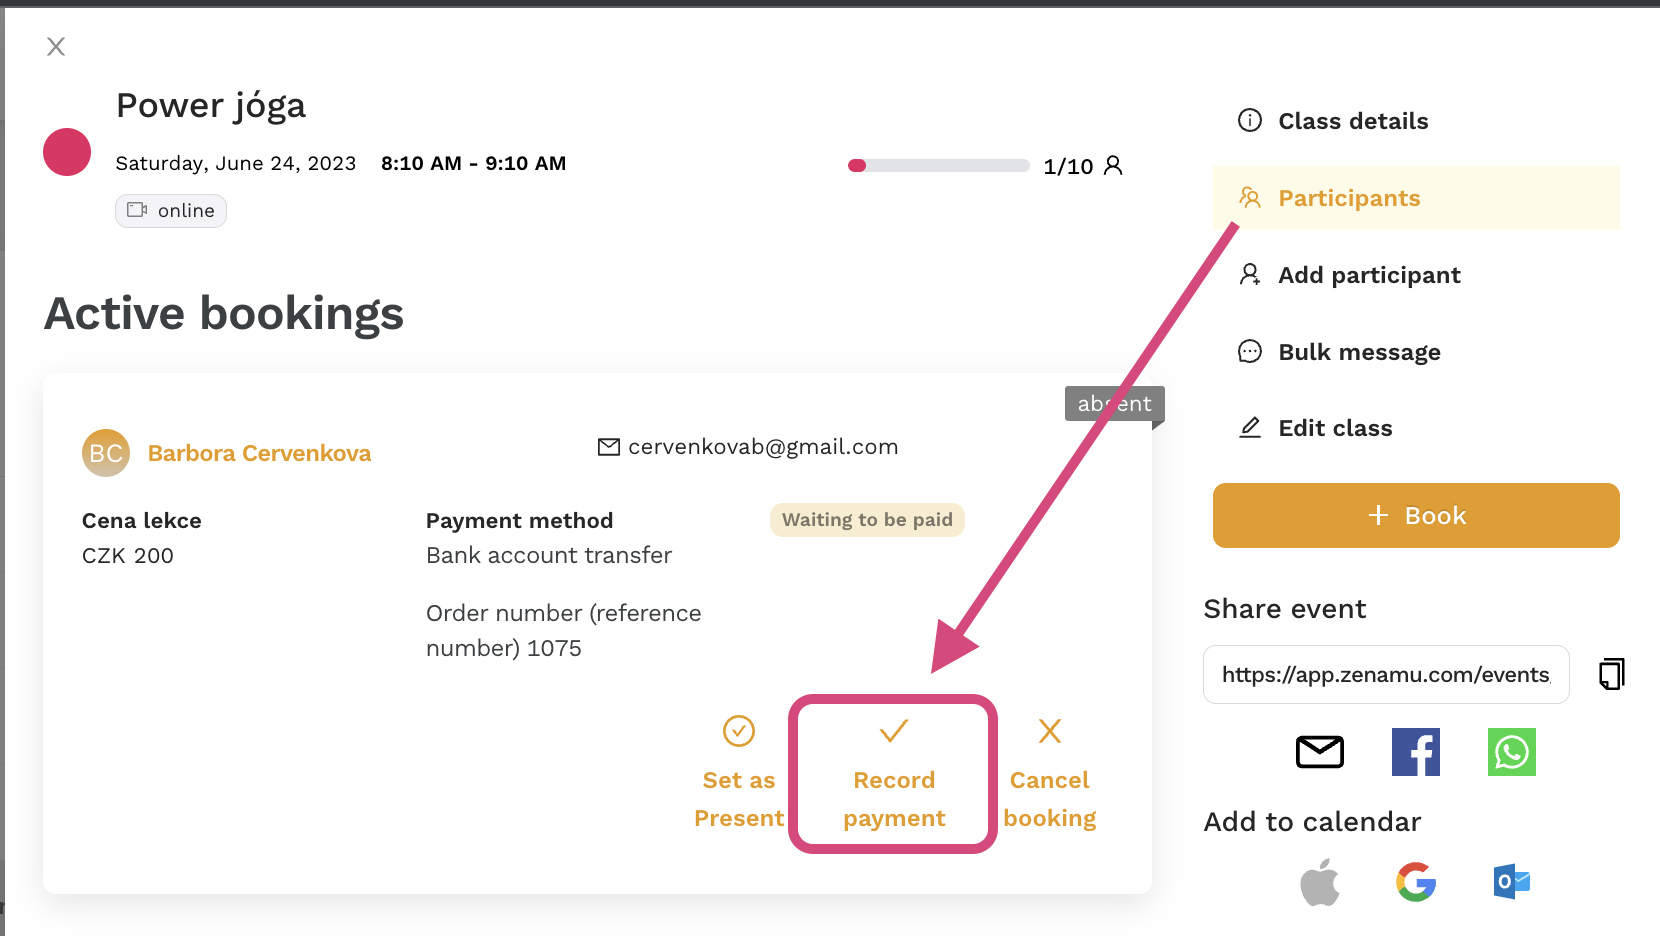Image resolution: width=1660 pixels, height=936 pixels.
Task: Set Barbora as Present
Action: (x=739, y=773)
